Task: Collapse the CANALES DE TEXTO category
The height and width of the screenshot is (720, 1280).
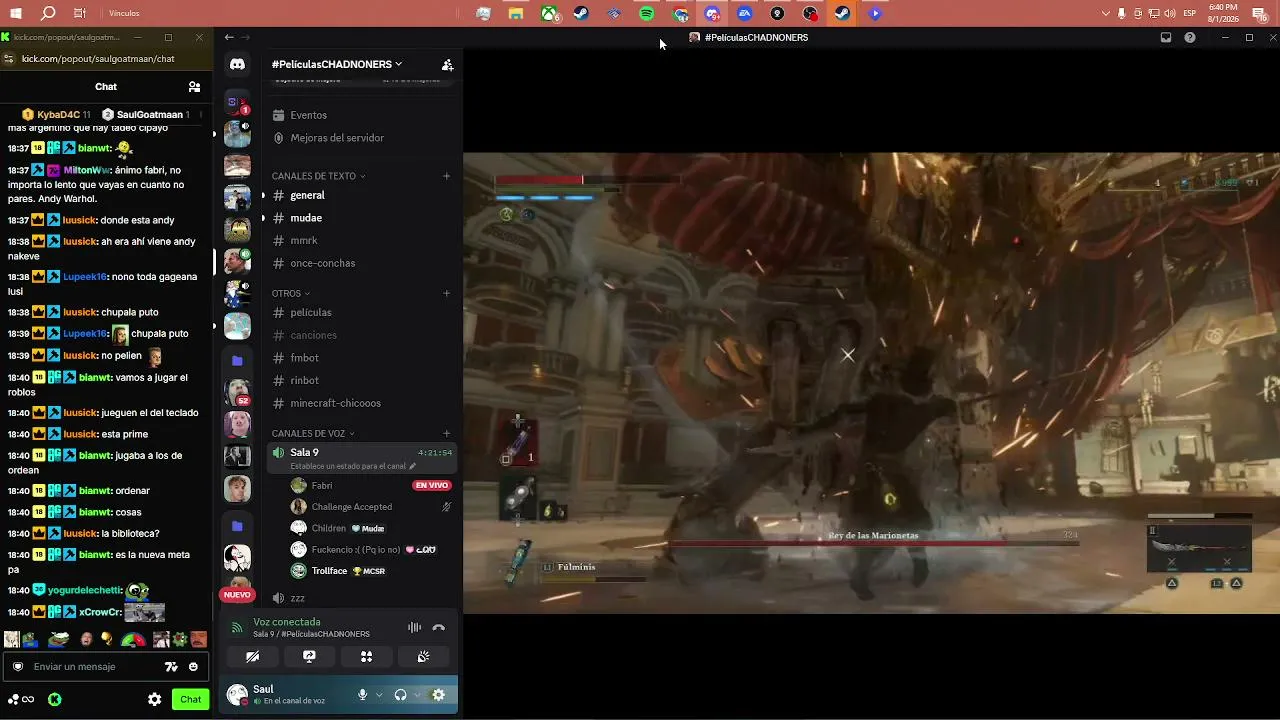Action: pyautogui.click(x=318, y=176)
